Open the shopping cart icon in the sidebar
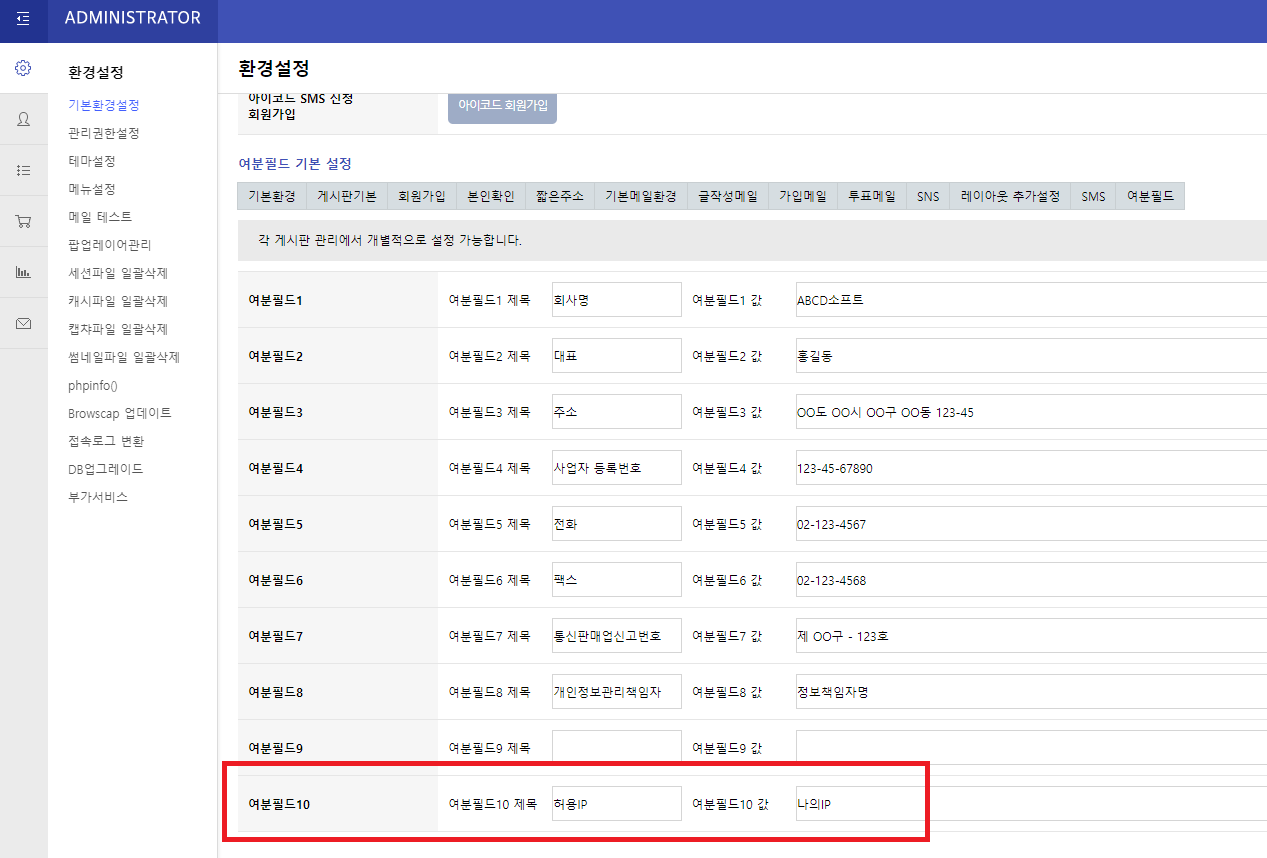Viewport: 1267px width, 858px height. (x=23, y=221)
